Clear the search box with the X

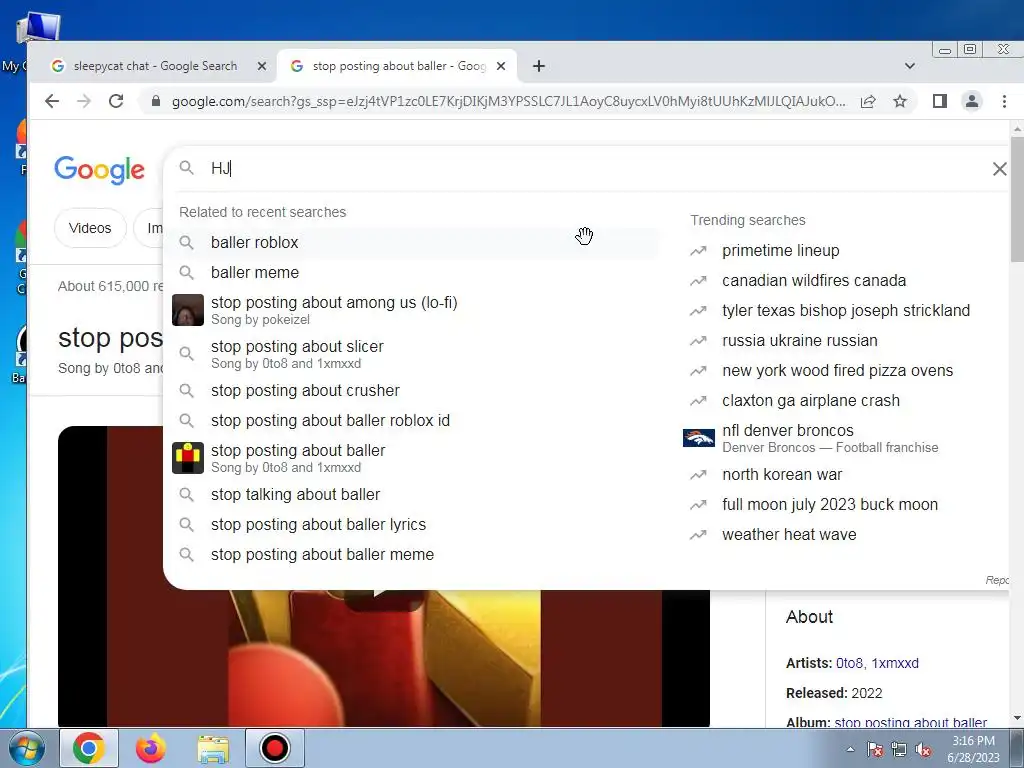pyautogui.click(x=999, y=169)
